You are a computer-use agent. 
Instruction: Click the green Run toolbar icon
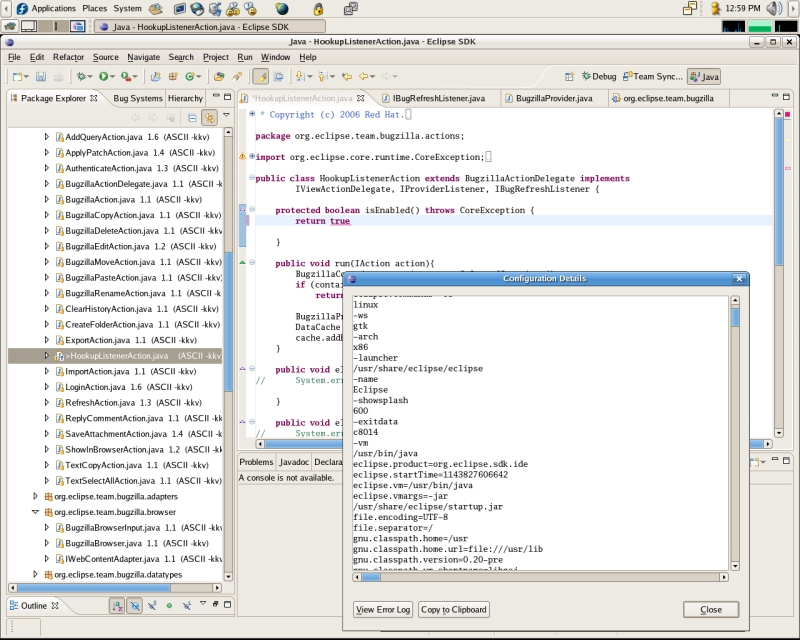click(x=104, y=77)
